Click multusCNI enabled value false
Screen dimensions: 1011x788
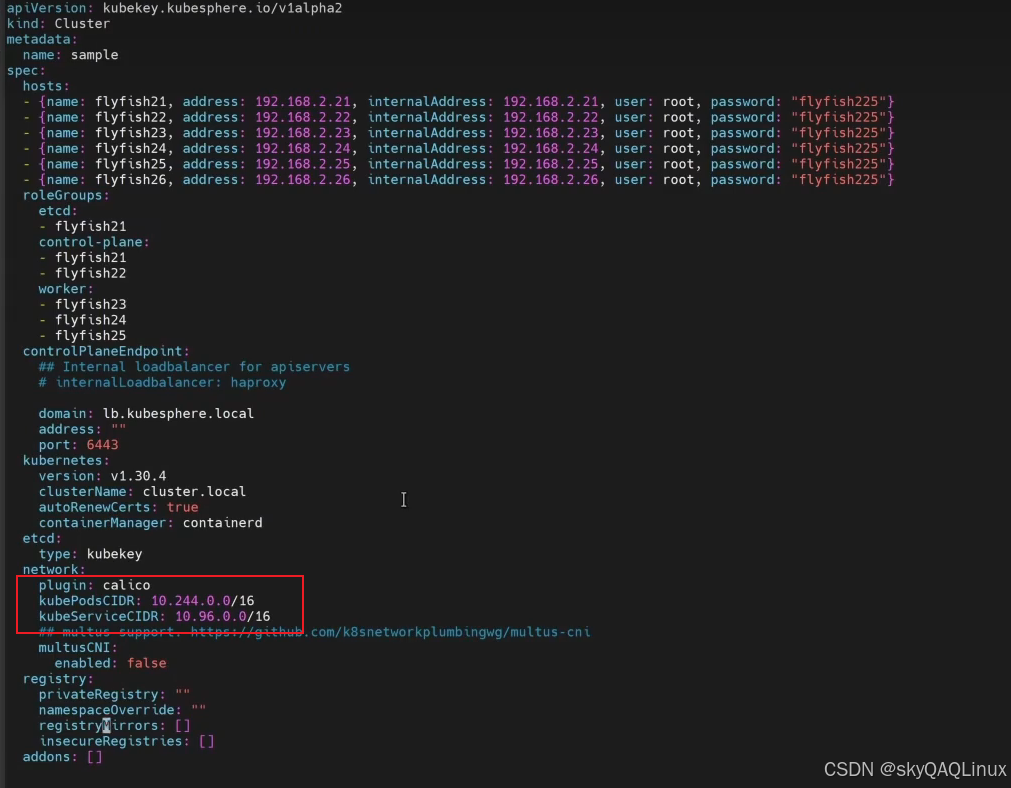tap(146, 663)
